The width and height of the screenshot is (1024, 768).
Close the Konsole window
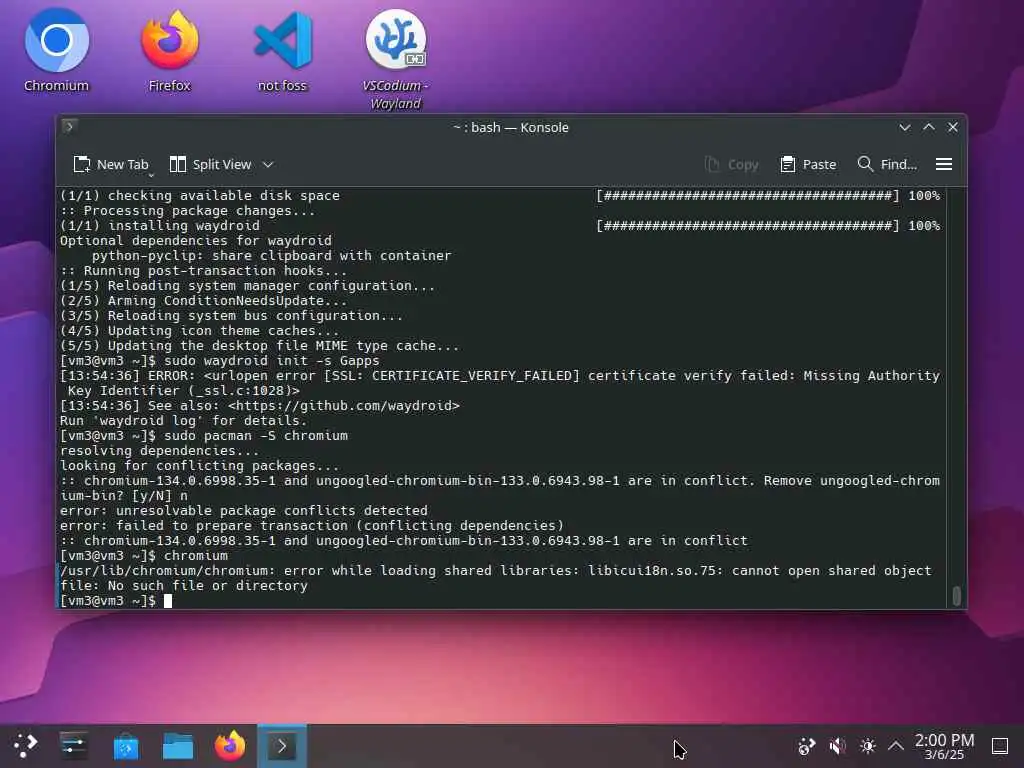[x=953, y=127]
